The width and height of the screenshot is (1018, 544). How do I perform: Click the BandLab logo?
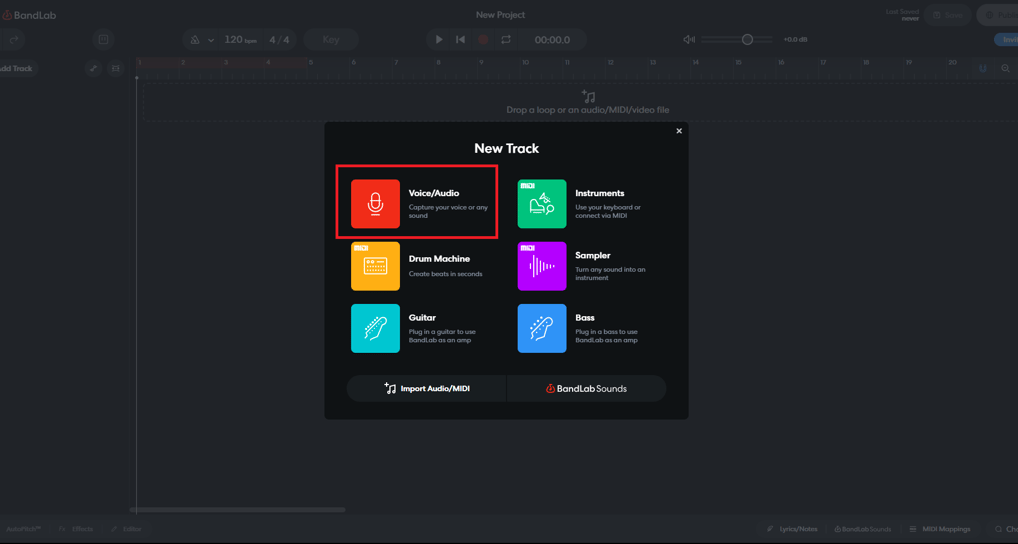[29, 15]
